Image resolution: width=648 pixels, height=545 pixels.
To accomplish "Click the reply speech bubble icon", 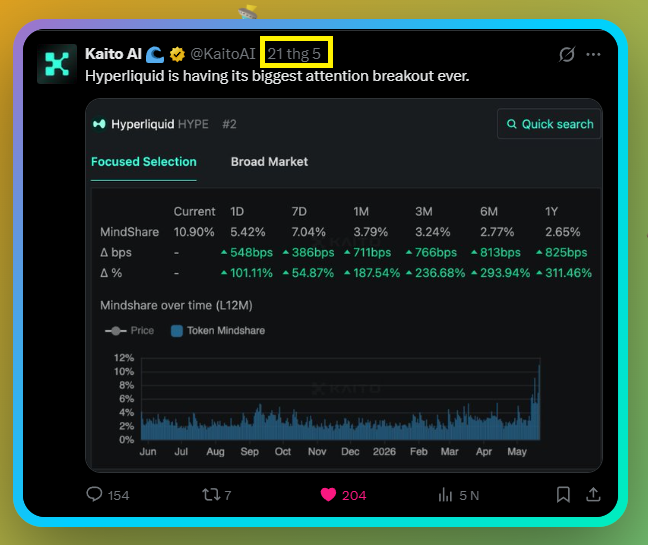I will pos(94,494).
